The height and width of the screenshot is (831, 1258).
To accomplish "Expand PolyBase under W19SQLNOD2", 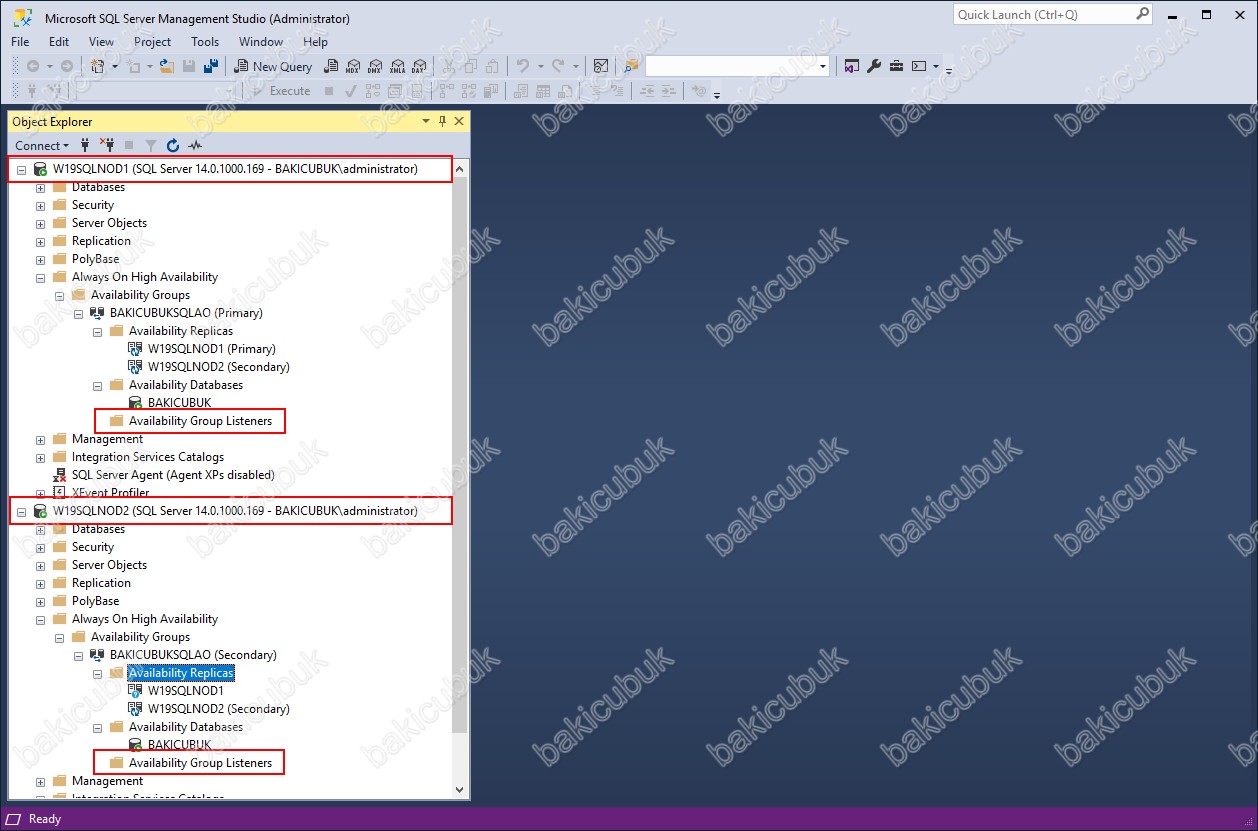I will (40, 602).
